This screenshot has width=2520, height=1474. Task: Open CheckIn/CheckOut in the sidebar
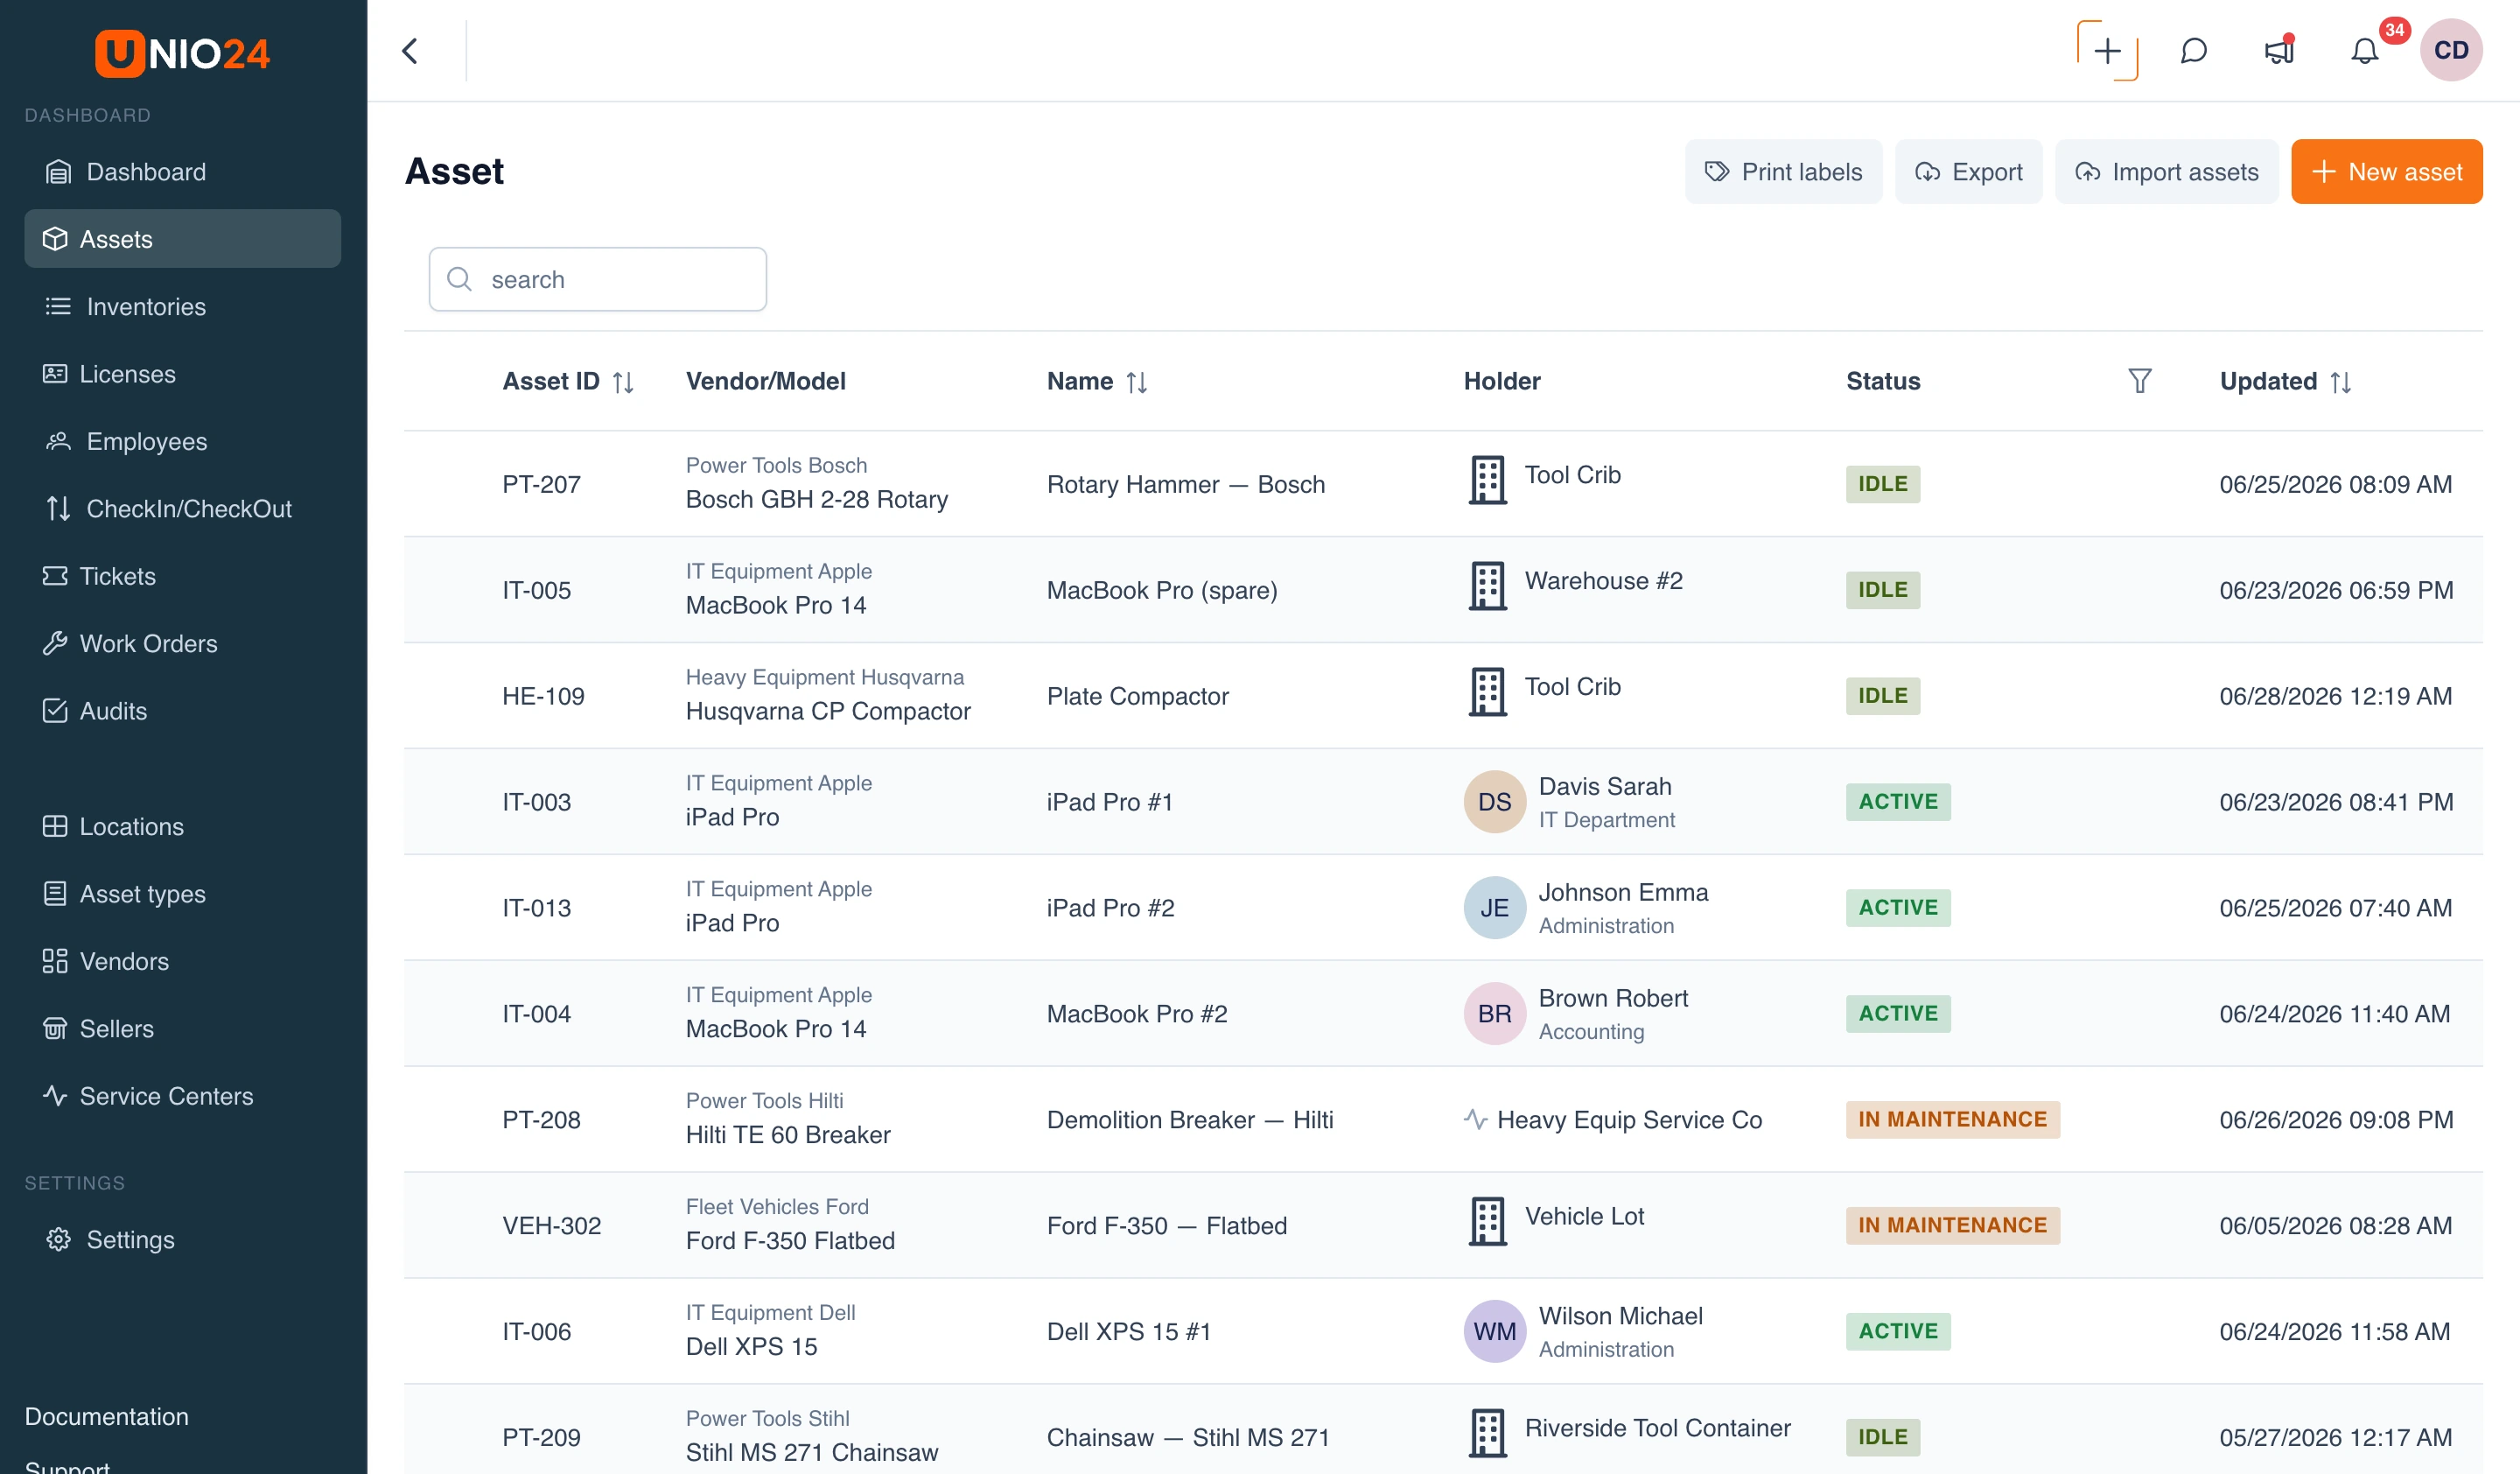[182, 509]
